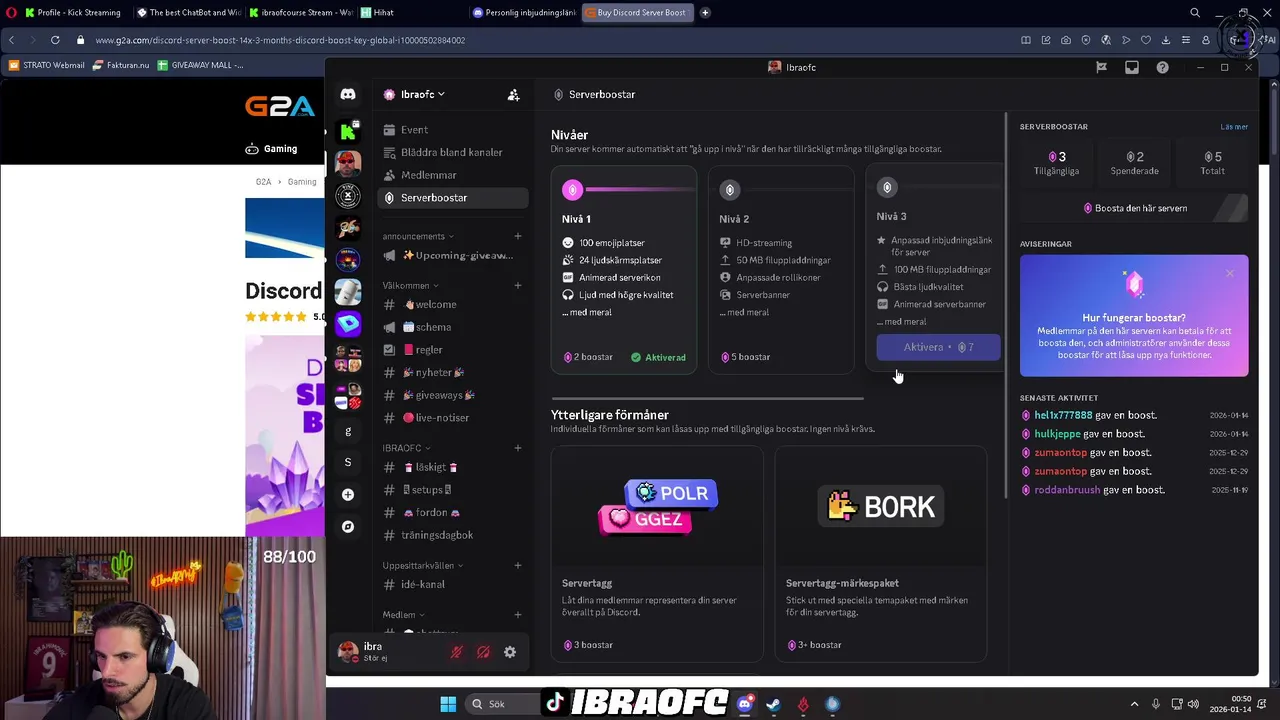The width and height of the screenshot is (1280, 720).
Task: Add channel to Uppesittarkvällen category
Action: click(518, 565)
